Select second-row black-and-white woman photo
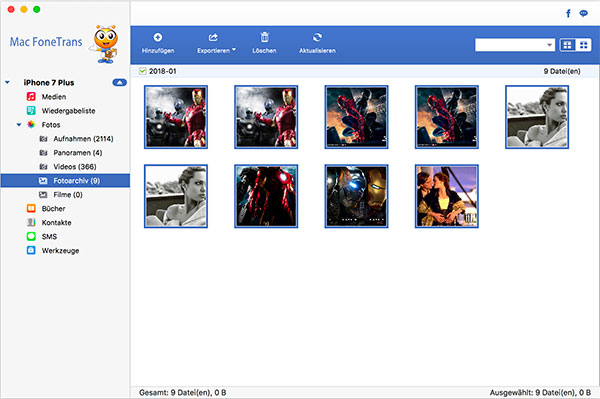Screen dimensions: 600x399 [176, 196]
